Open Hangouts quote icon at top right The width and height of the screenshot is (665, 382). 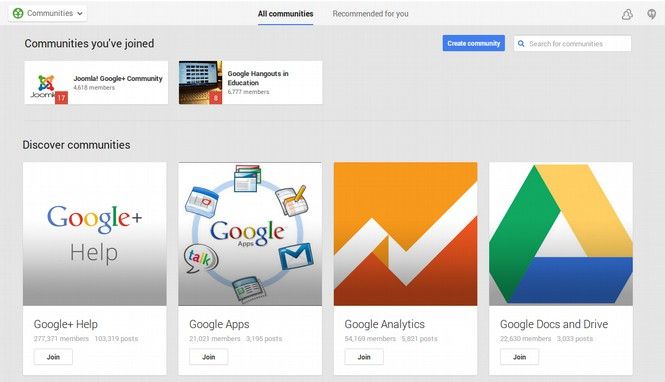click(652, 14)
